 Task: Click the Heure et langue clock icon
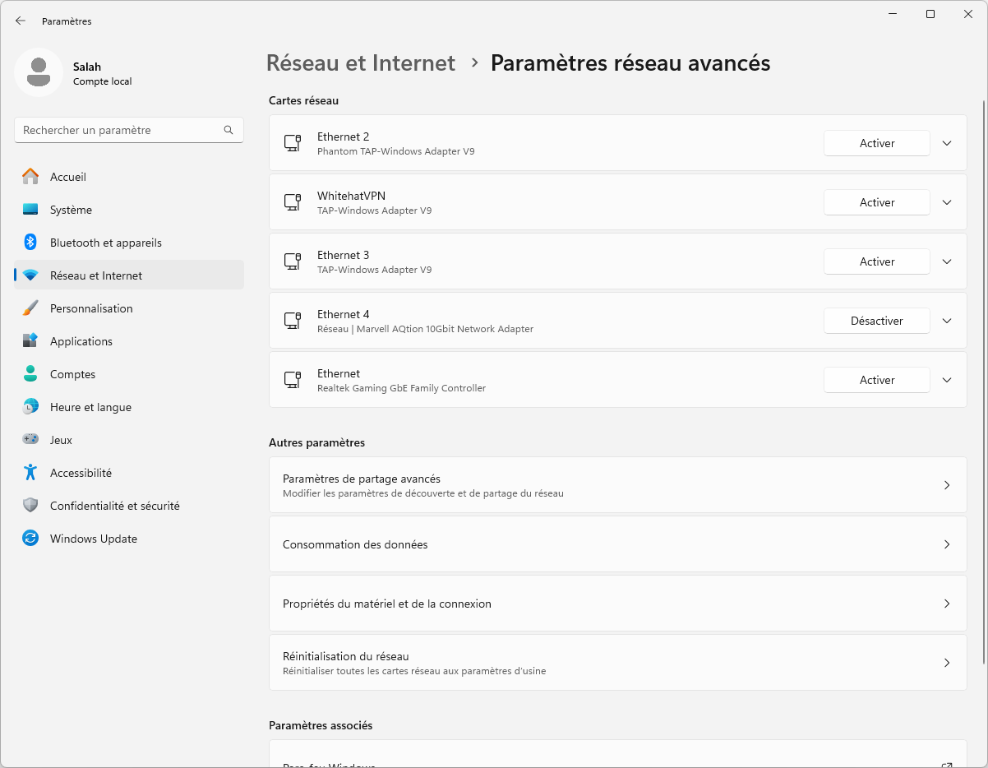pyautogui.click(x=30, y=406)
